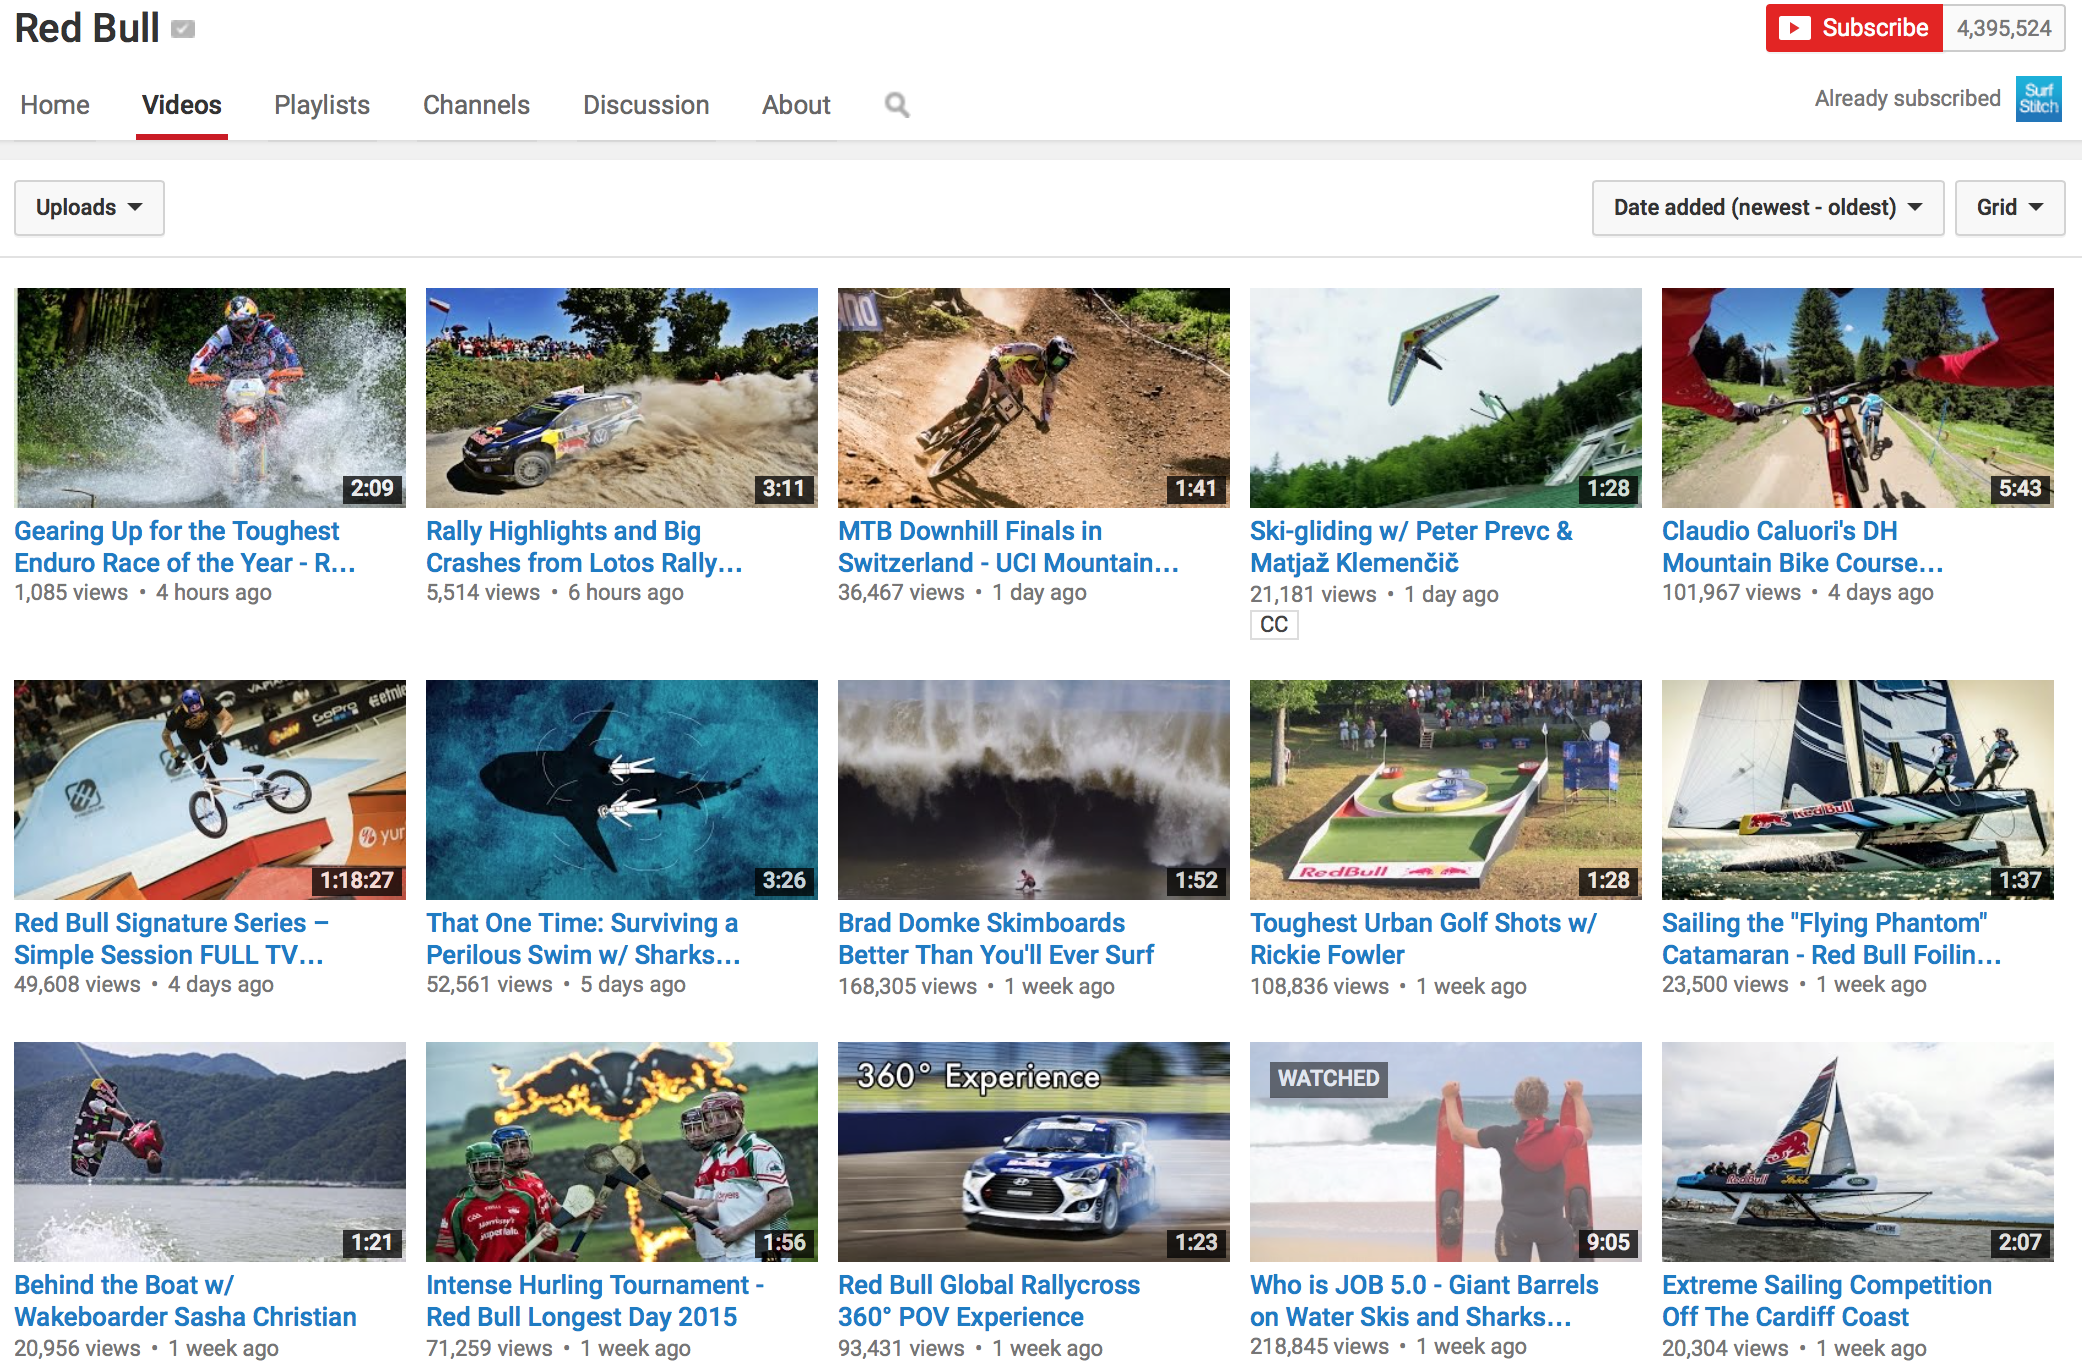Play the enduro motorcycle water splash thumbnail
This screenshot has height=1362, width=2082.
click(x=210, y=398)
